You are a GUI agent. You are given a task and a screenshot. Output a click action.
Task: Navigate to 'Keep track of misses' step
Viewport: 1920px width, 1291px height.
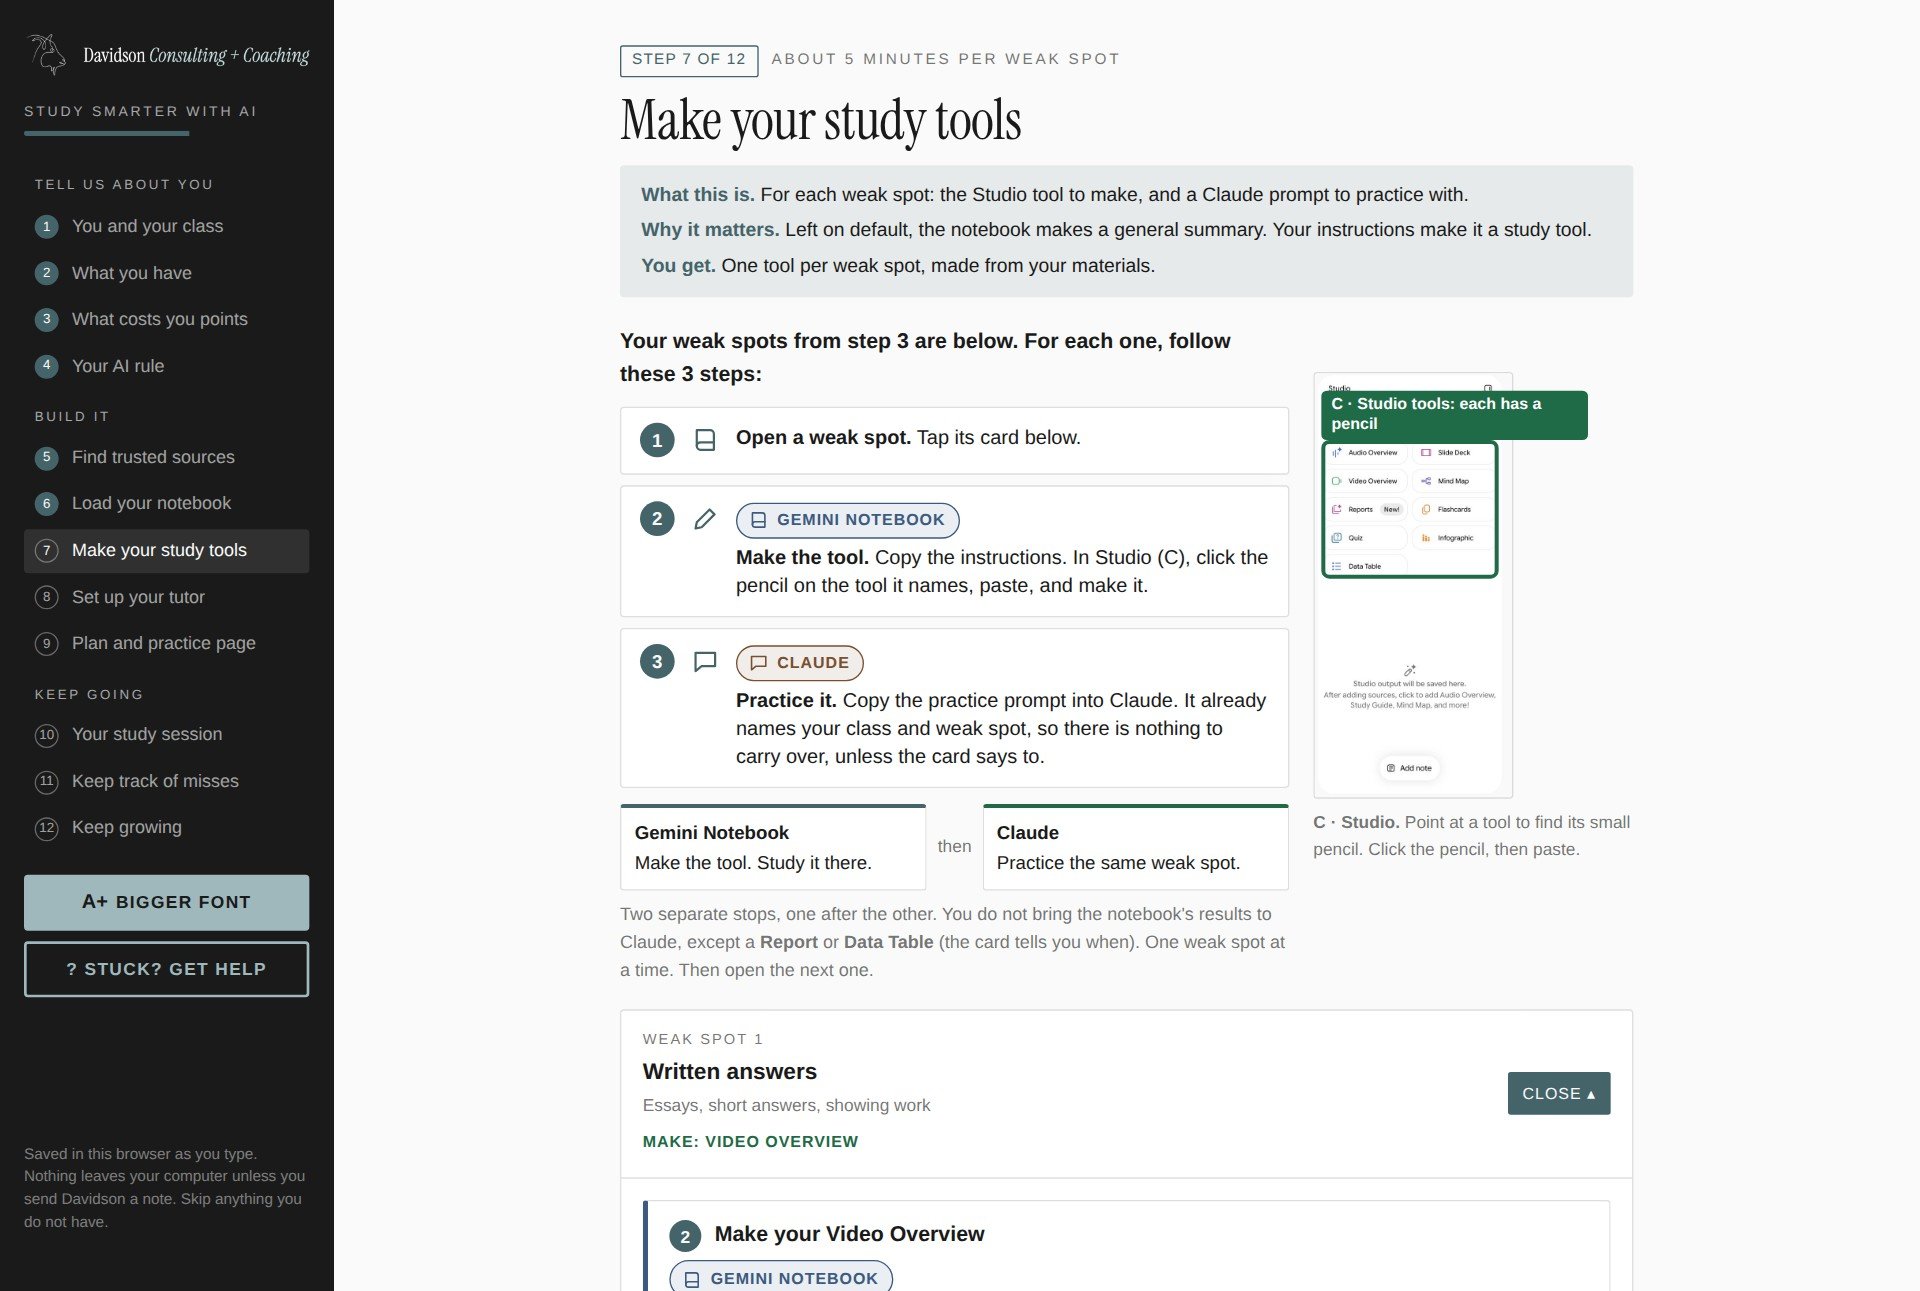coord(166,781)
